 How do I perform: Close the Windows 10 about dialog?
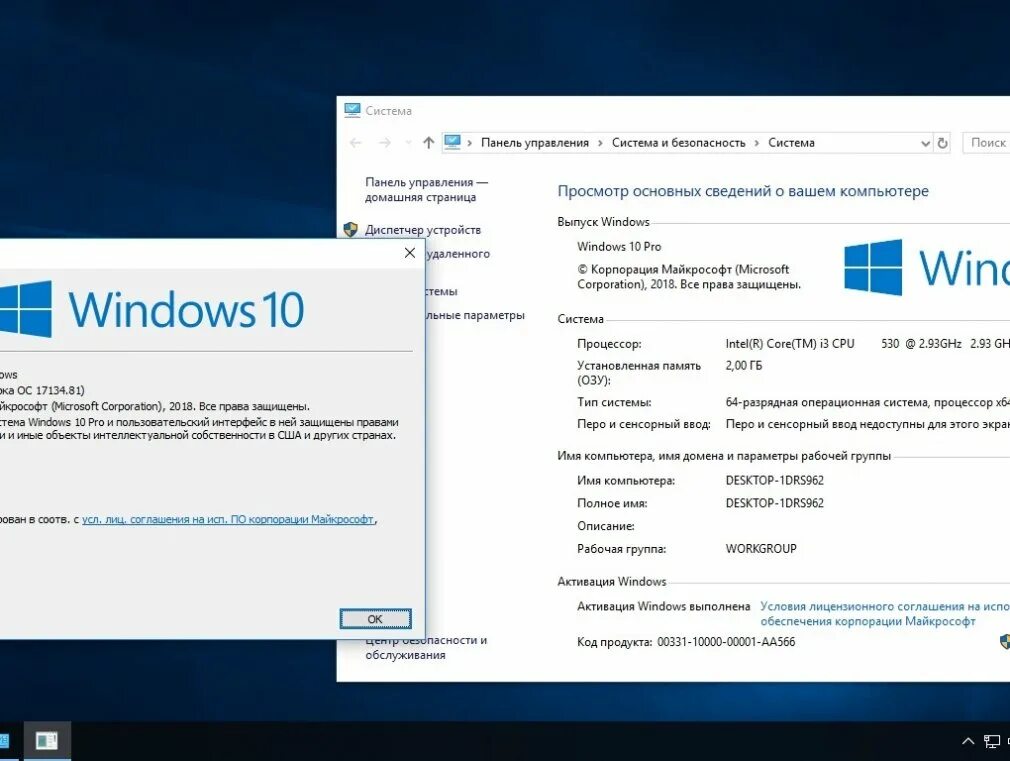[x=410, y=253]
